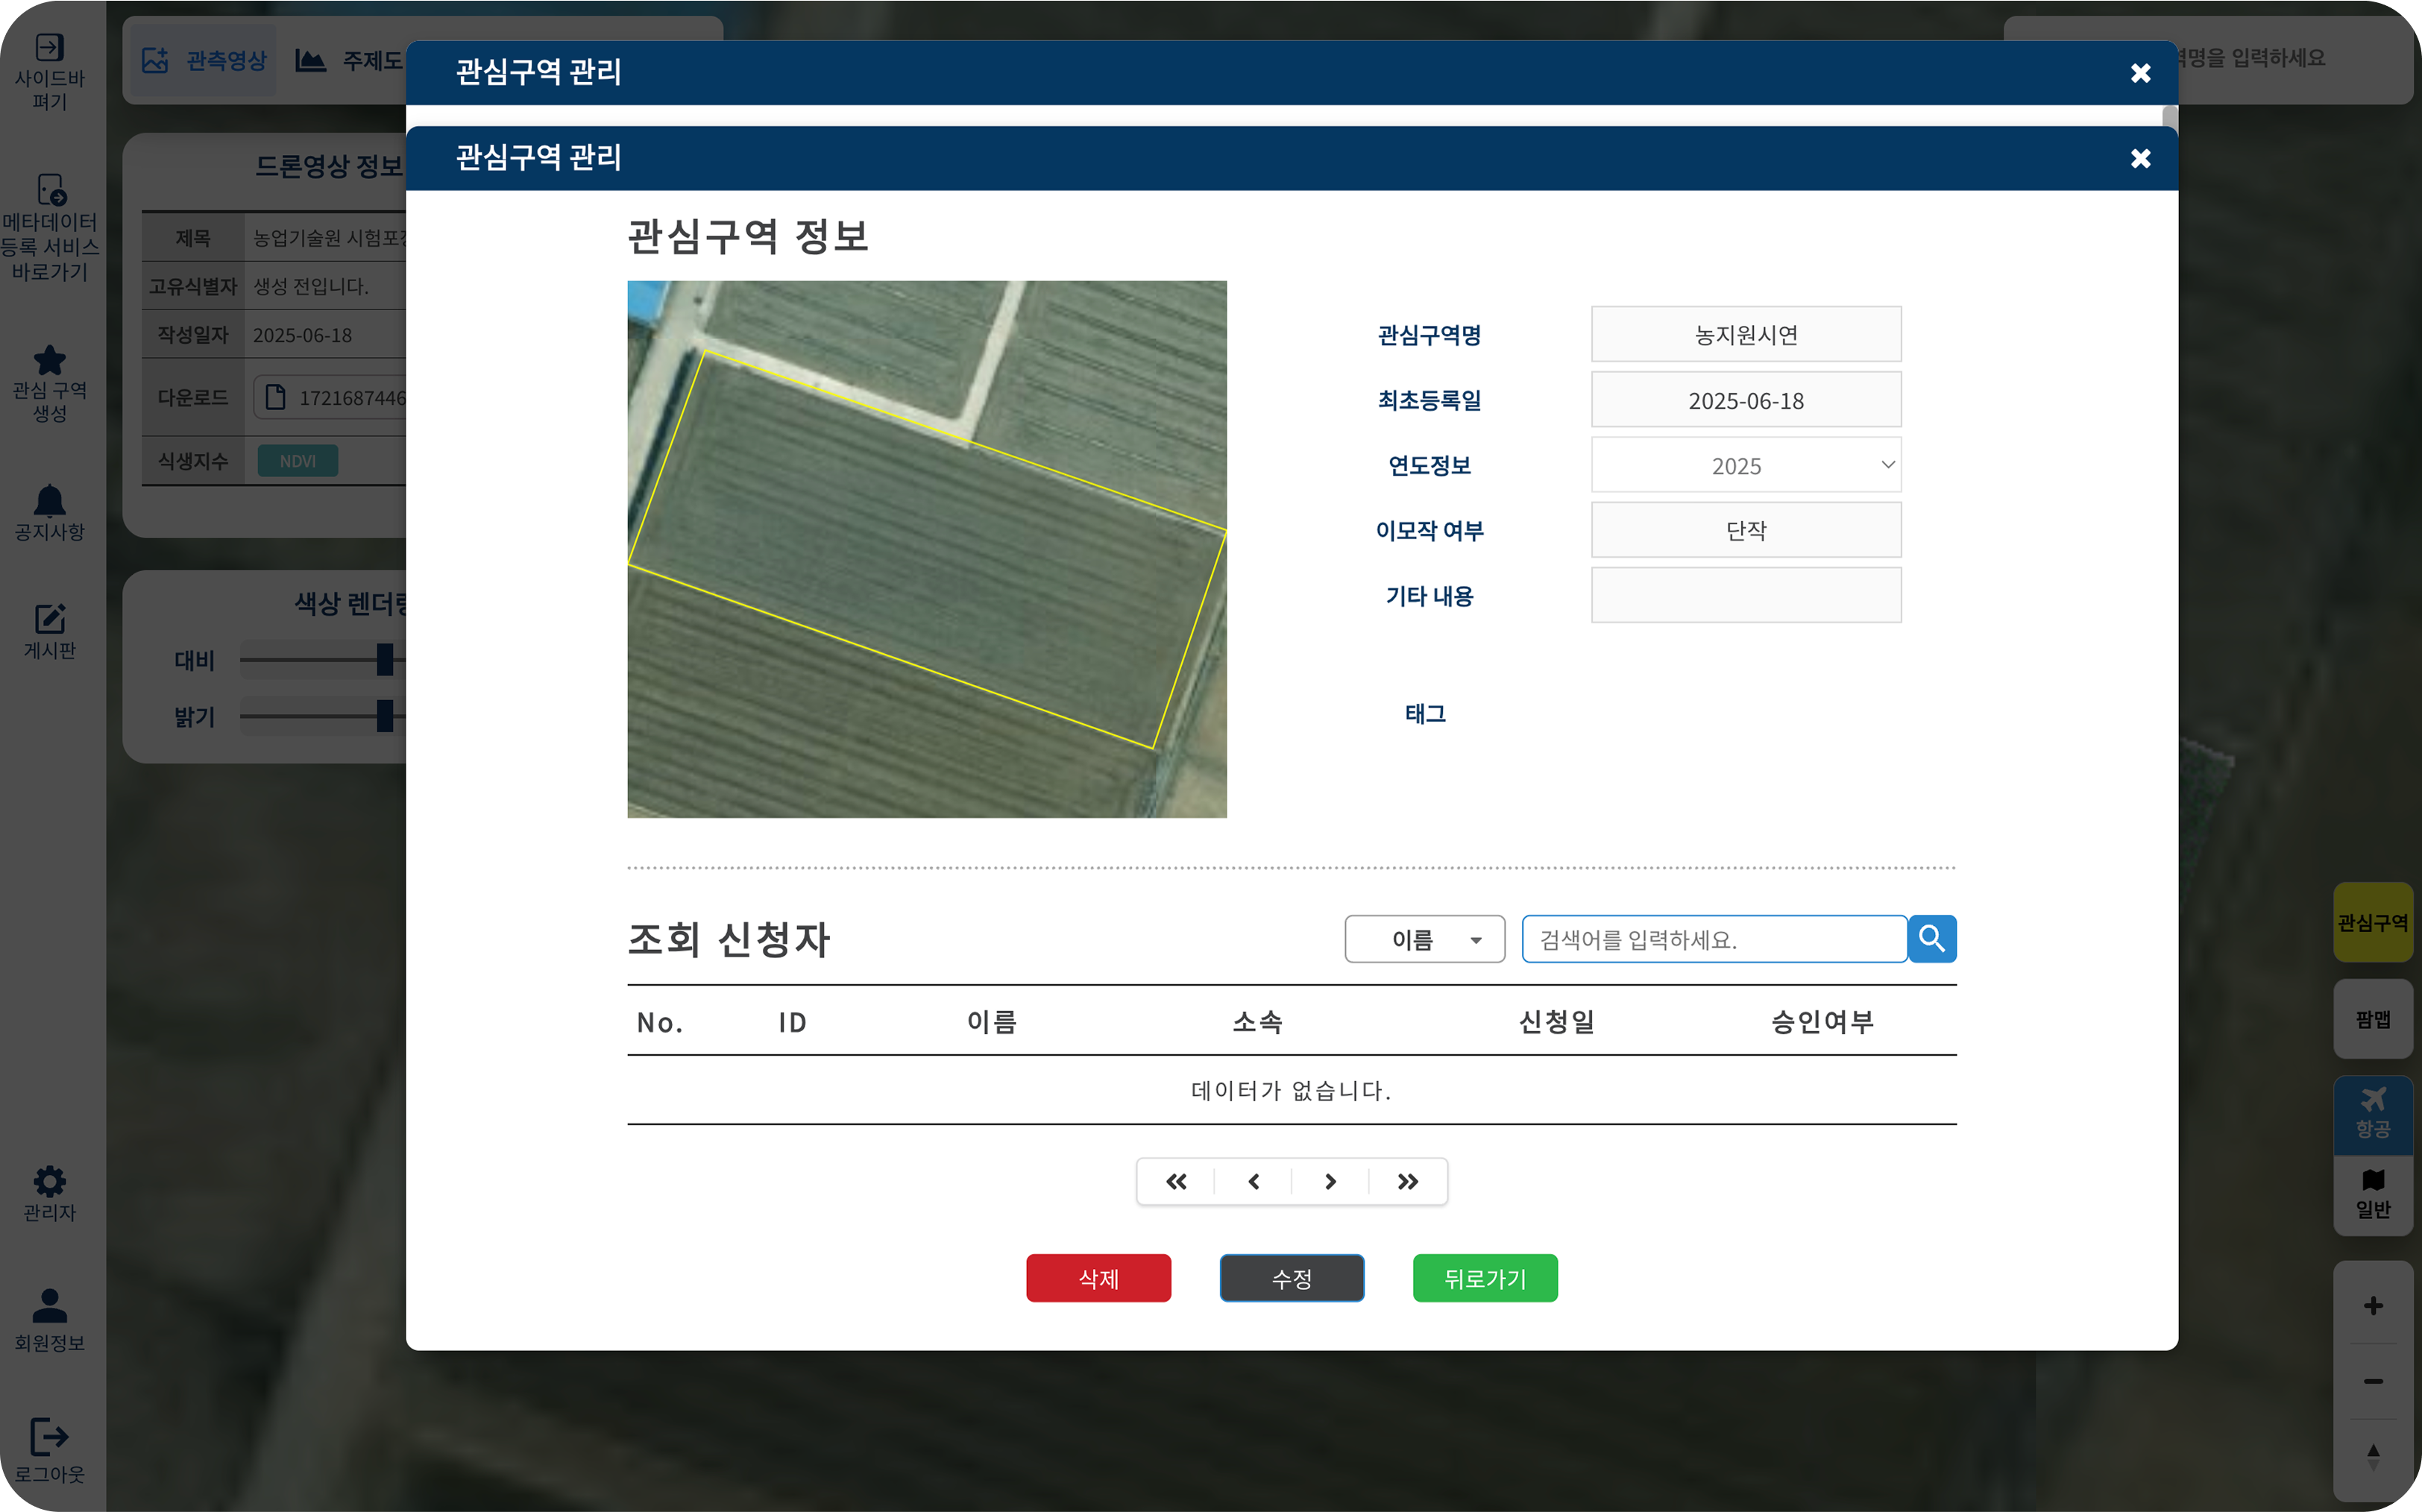Switch to the 관측영상 tab

tap(205, 60)
